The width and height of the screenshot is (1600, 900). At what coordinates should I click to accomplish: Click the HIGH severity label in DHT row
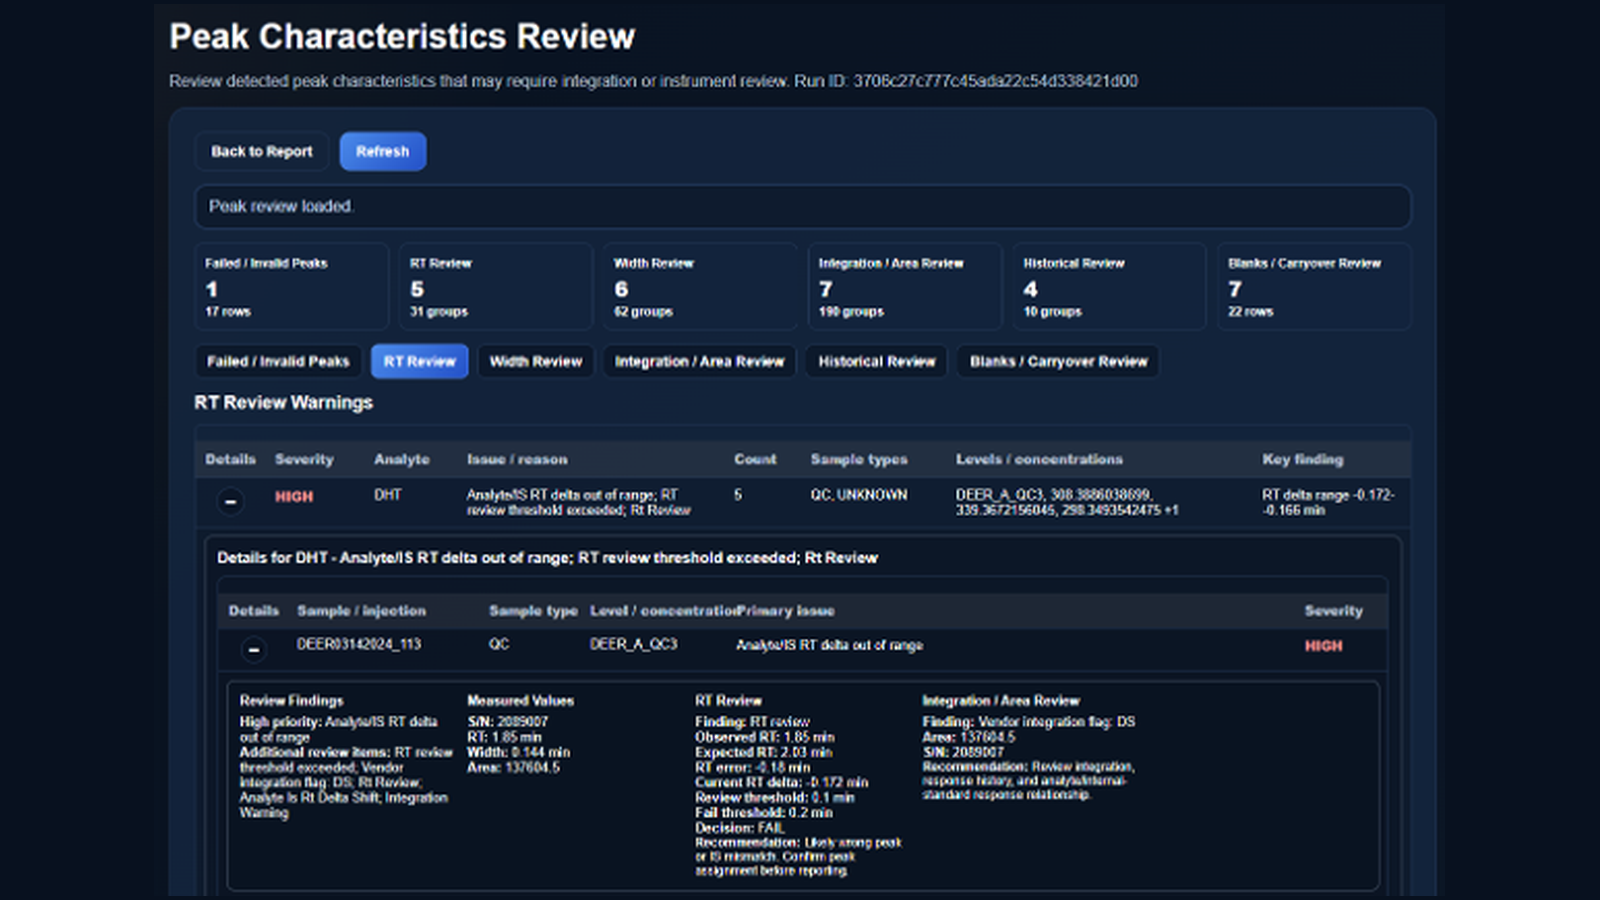pos(294,496)
